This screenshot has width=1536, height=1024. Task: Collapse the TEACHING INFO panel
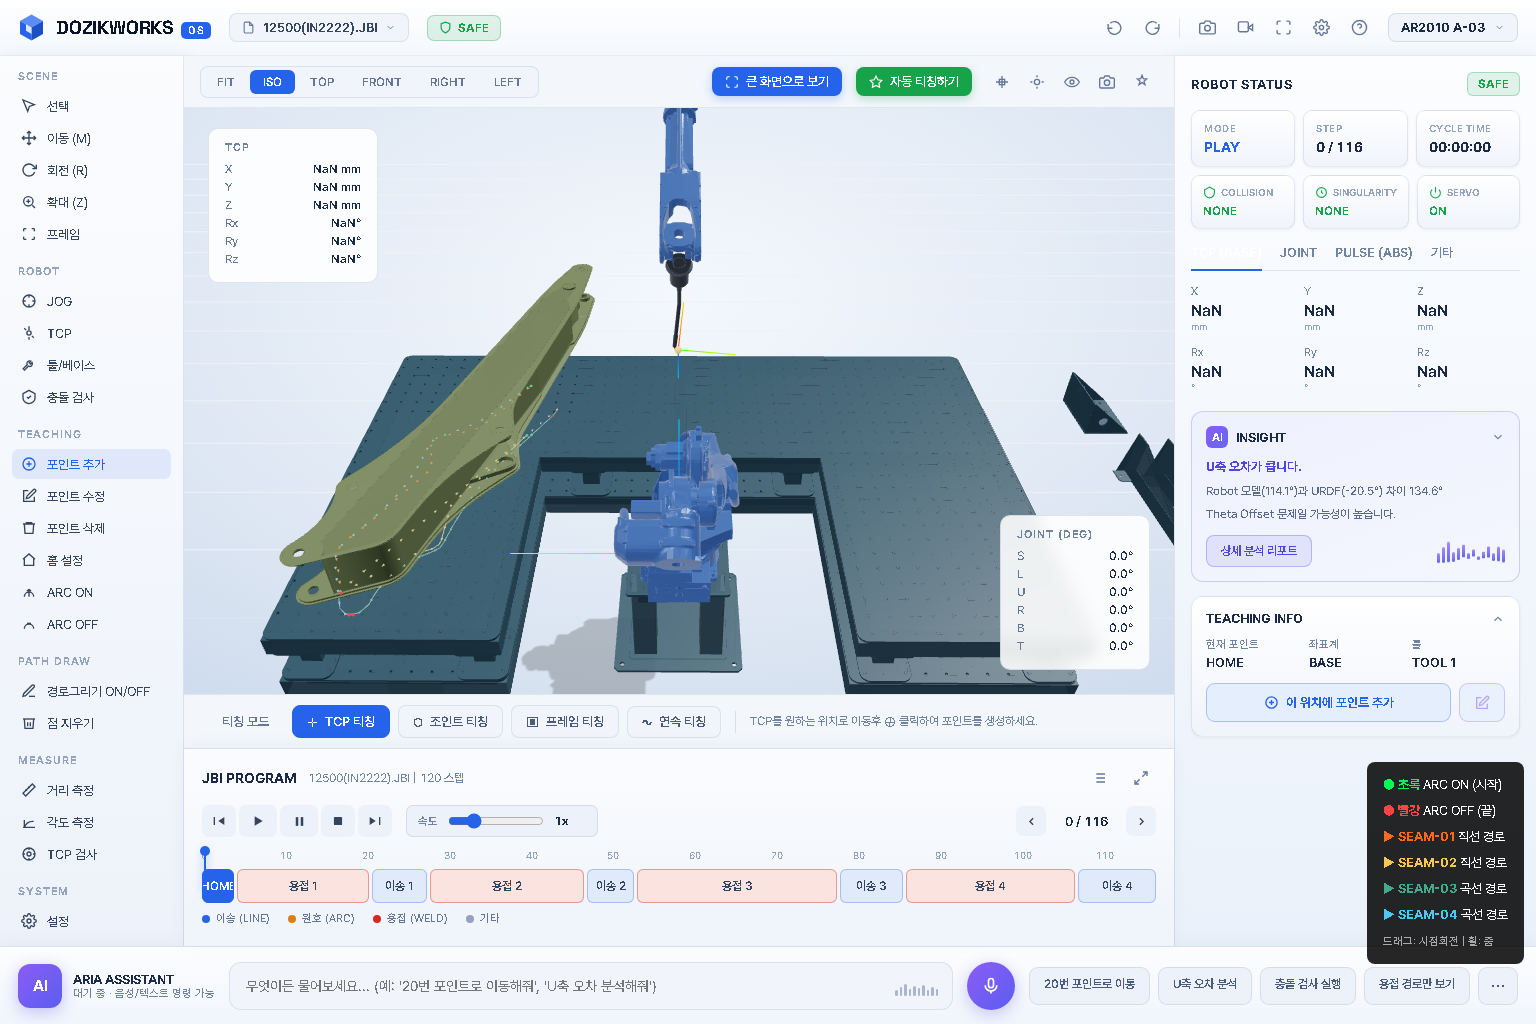(1498, 619)
